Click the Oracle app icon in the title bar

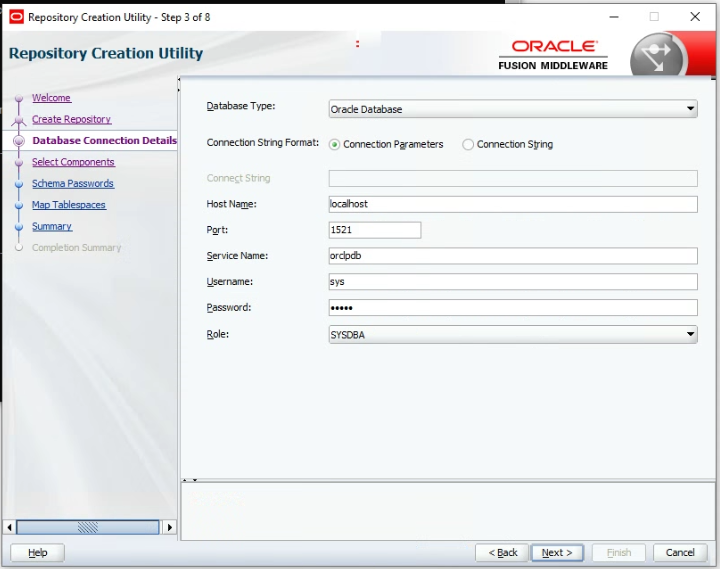tap(16, 17)
